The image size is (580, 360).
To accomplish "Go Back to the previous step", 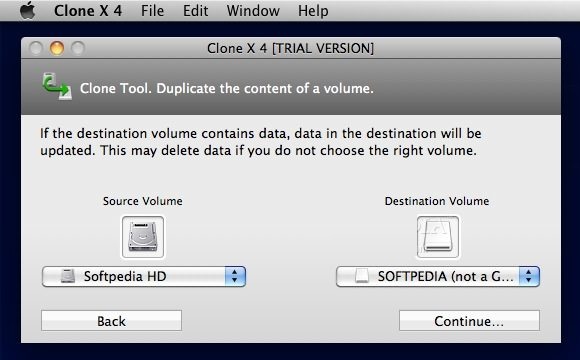I will 111,320.
